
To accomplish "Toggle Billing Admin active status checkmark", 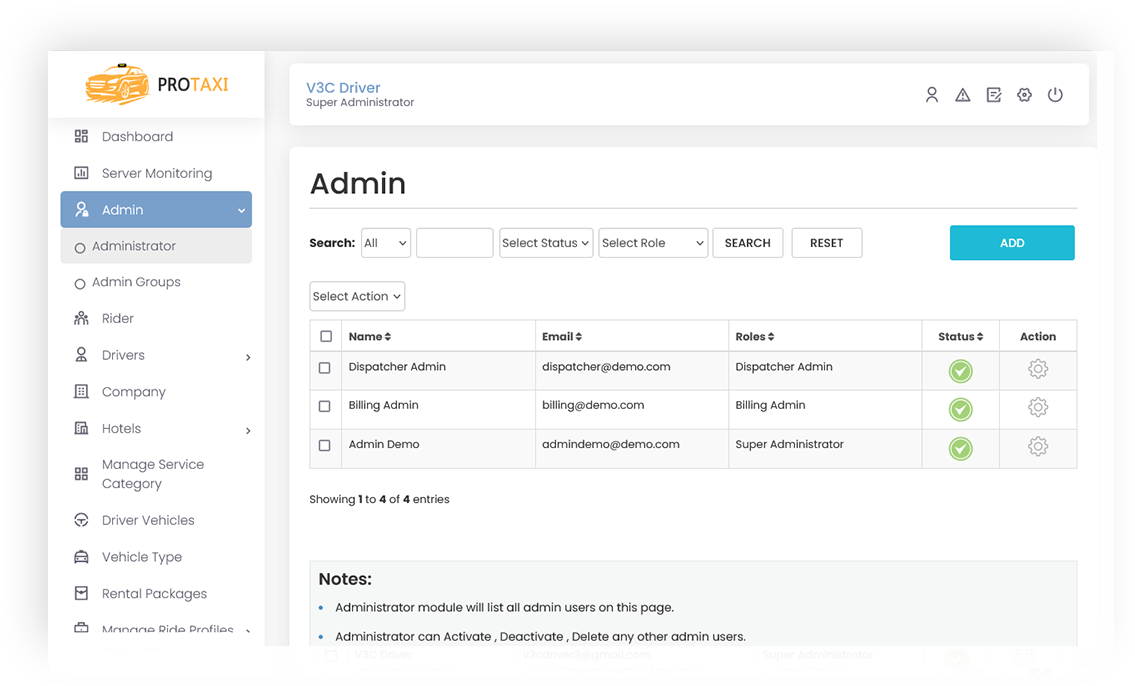I will [x=961, y=409].
